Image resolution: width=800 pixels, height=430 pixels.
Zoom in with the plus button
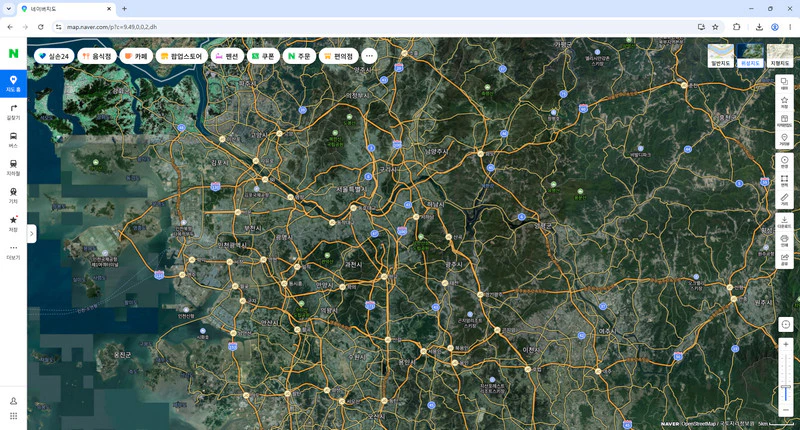point(786,345)
